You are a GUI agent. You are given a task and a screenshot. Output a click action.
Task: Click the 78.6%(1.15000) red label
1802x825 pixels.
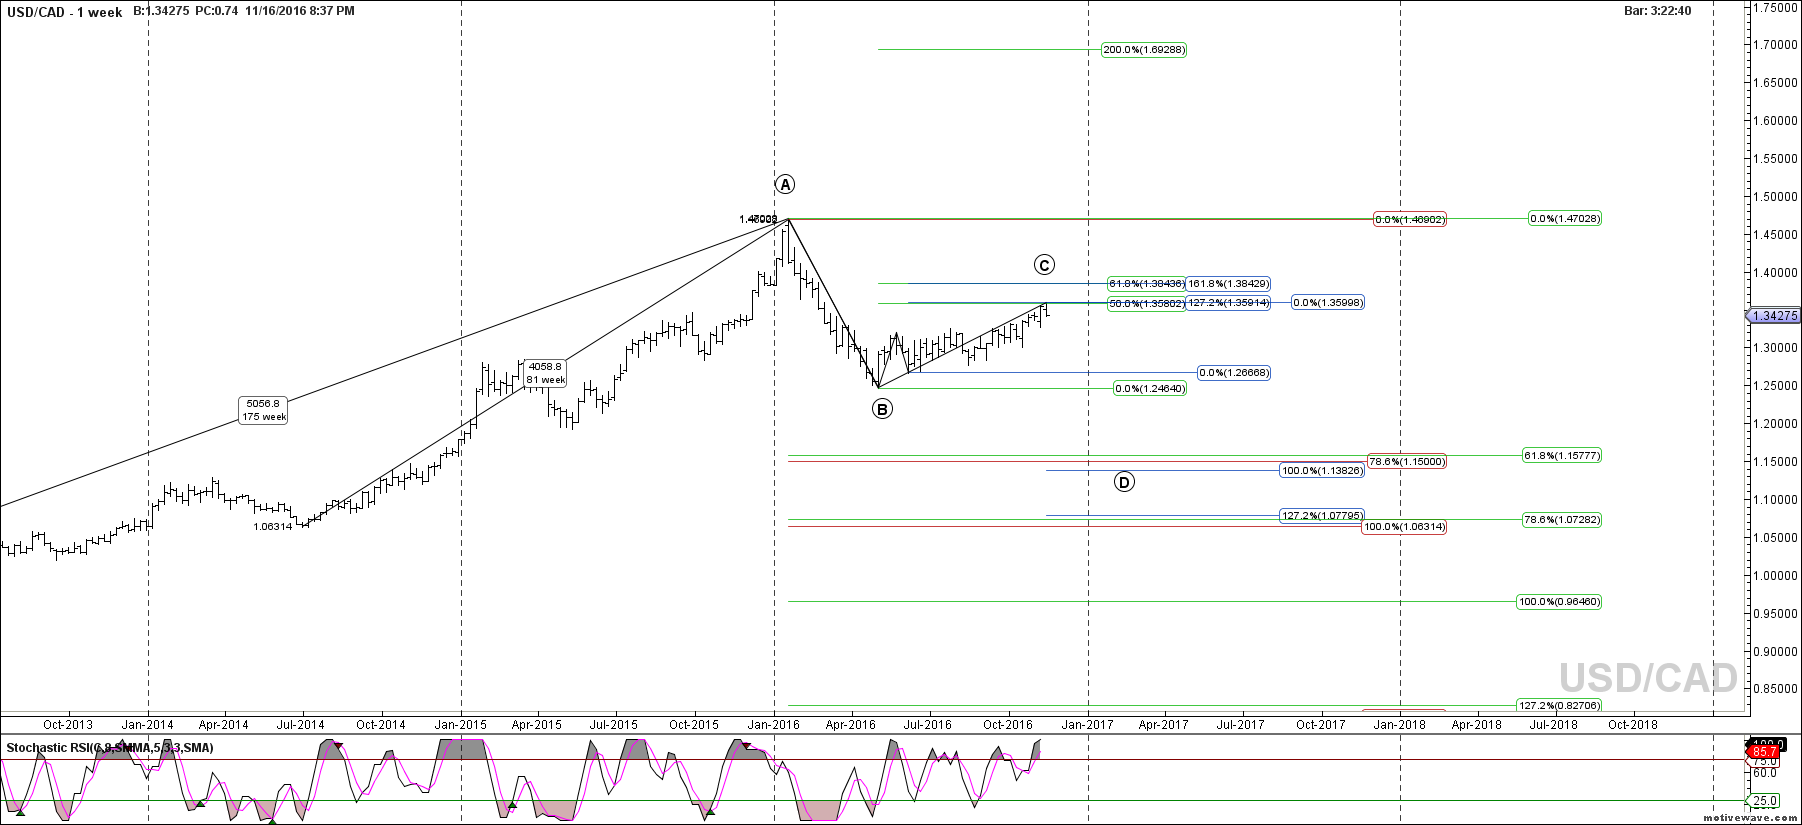tap(1406, 462)
